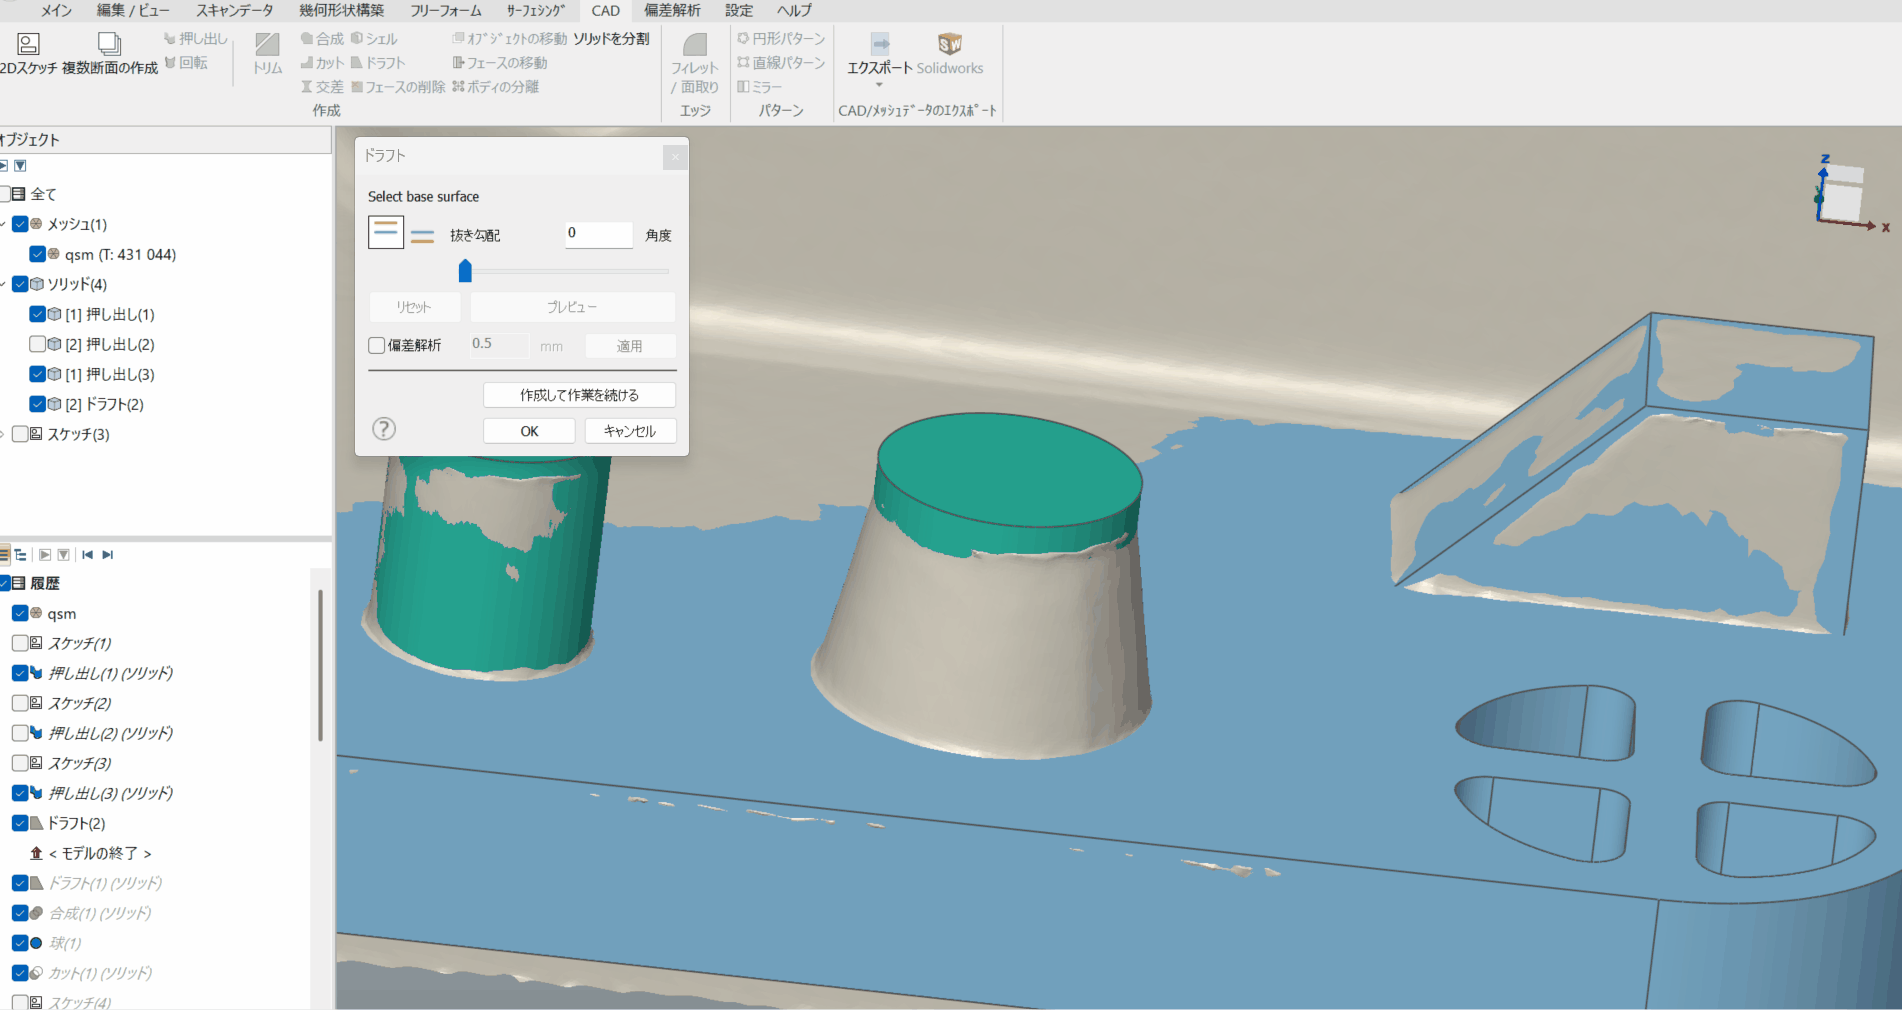Open the スキャンデータ ribbon tab
The height and width of the screenshot is (1010, 1902).
tap(234, 10)
